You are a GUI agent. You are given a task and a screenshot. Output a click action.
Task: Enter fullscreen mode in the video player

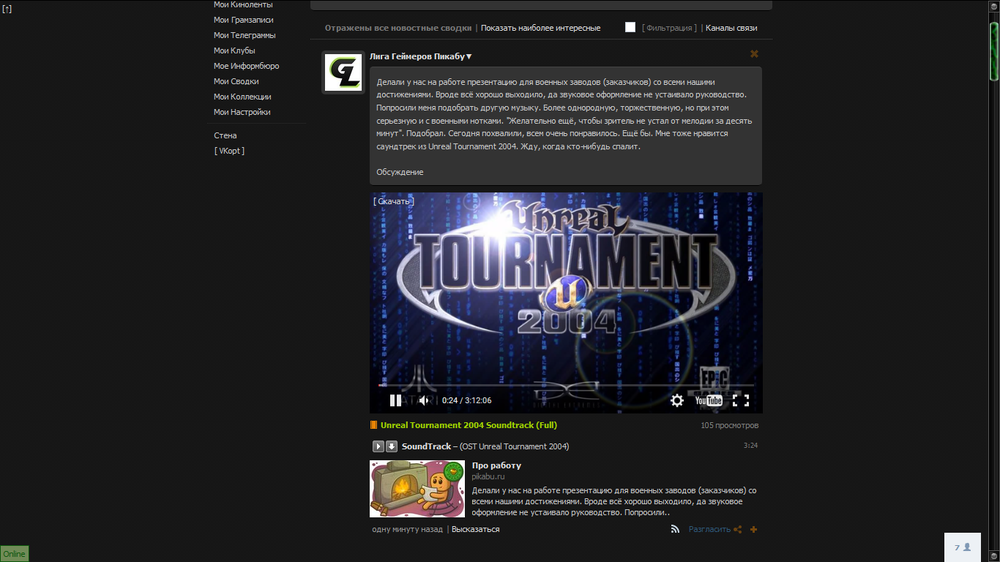(741, 400)
